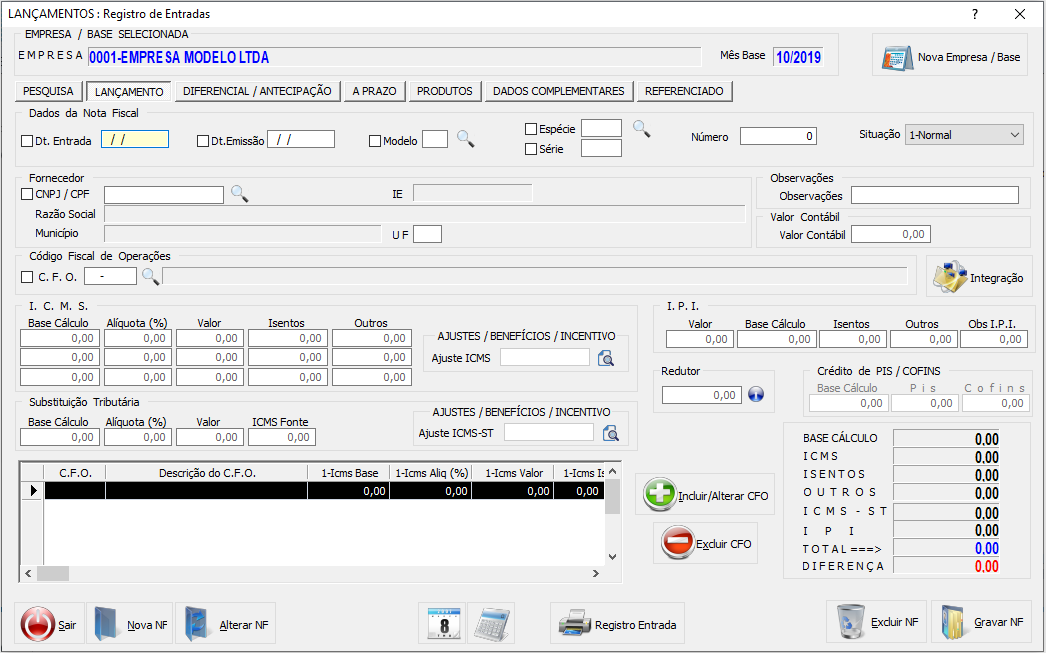
Task: Click the blue Redutor globe icon
Action: [x=756, y=395]
